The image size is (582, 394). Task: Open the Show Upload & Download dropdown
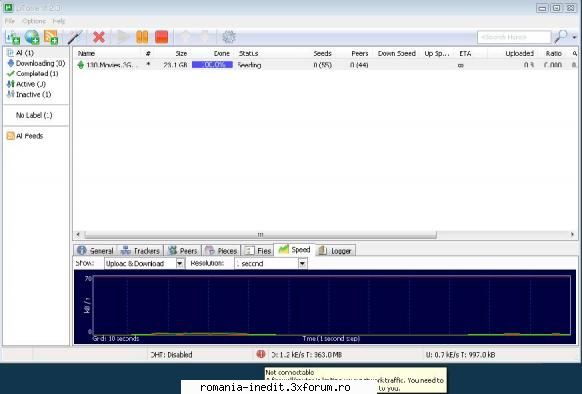tap(144, 263)
